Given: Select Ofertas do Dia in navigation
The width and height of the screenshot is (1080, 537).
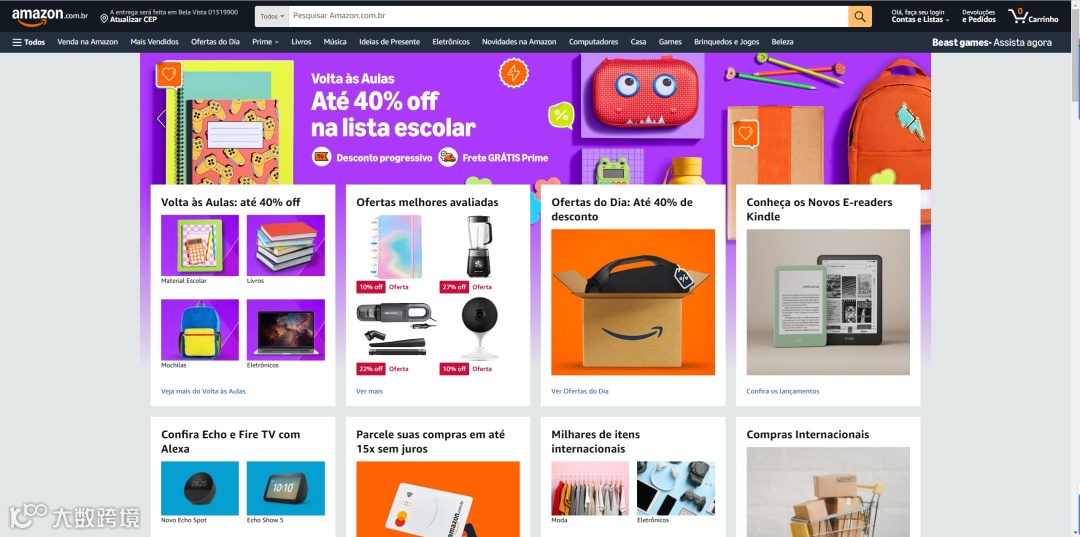Looking at the screenshot, I should tap(216, 42).
